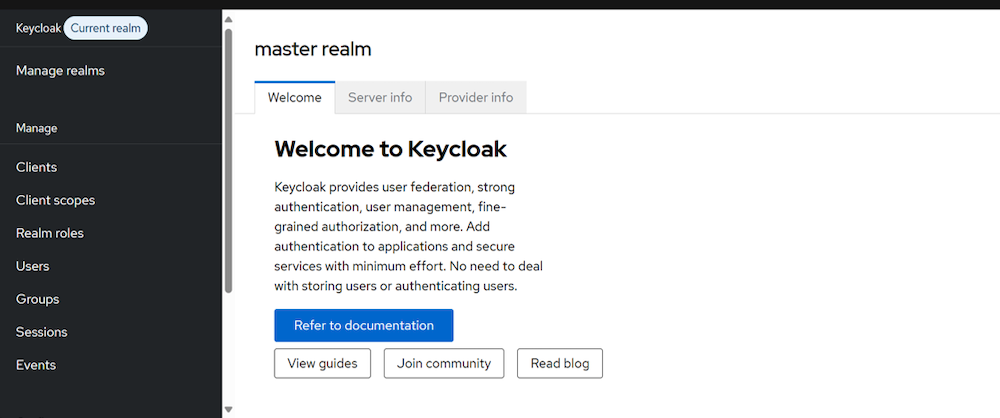
Task: Click the Keycloak label in sidebar header
Action: point(38,28)
